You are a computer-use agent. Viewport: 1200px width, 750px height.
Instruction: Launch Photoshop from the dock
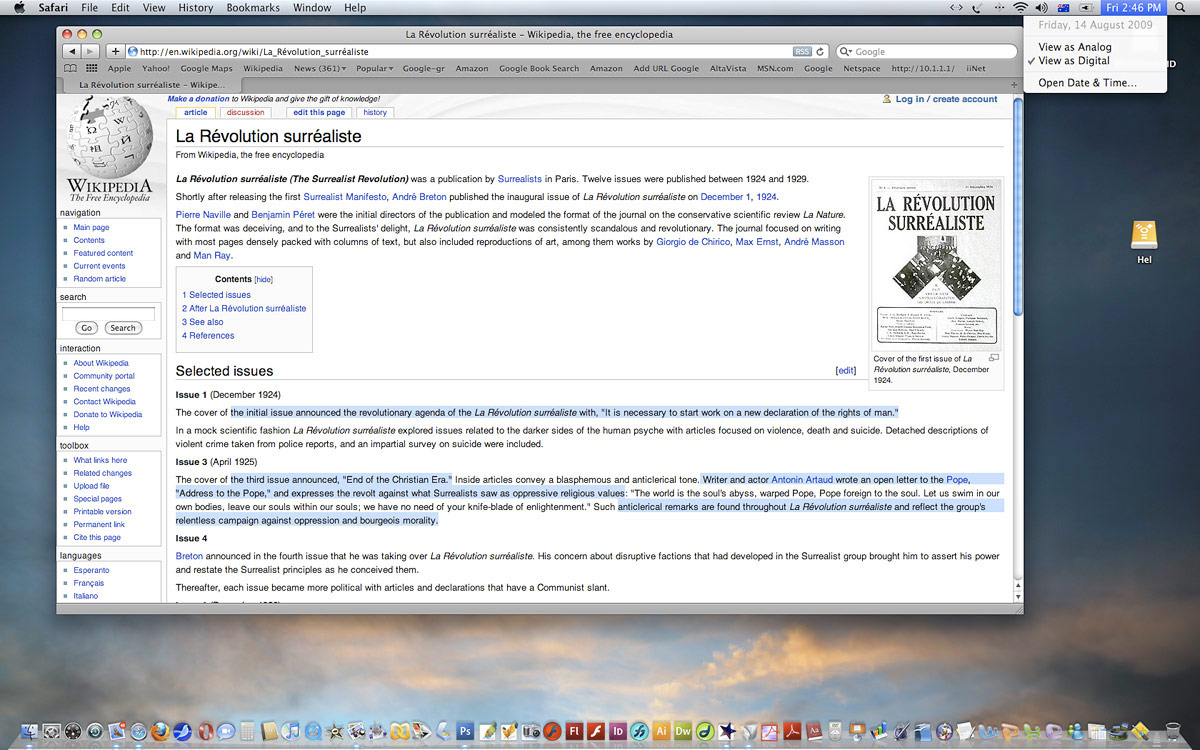[465, 731]
